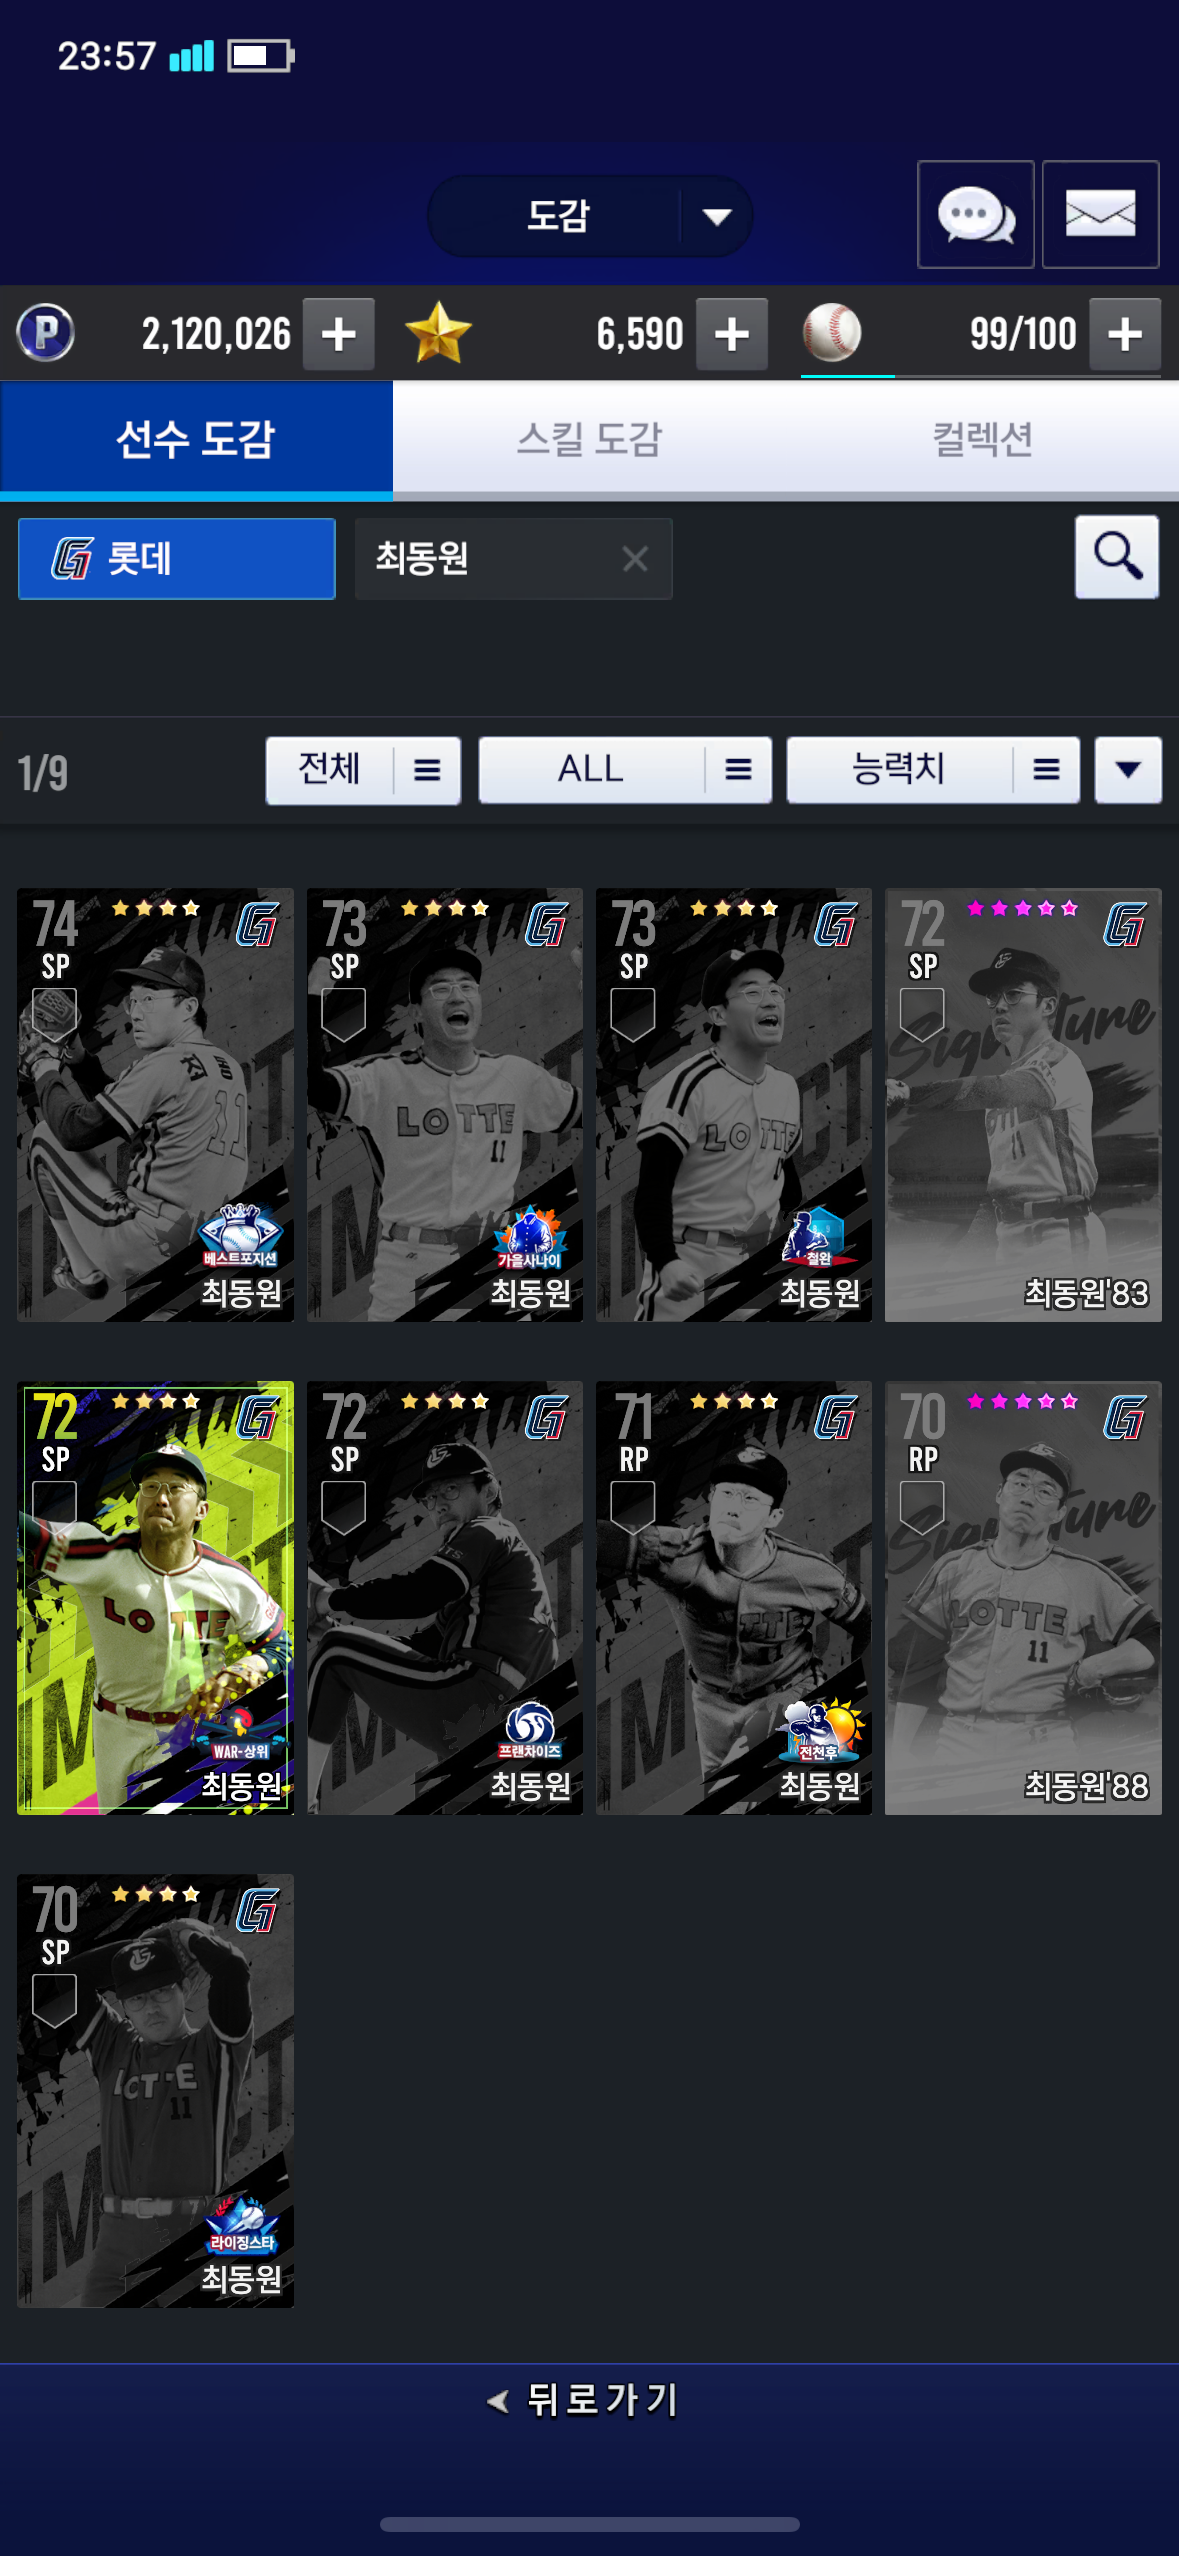The width and height of the screenshot is (1179, 2556).
Task: Tap the gold star currency icon
Action: tap(438, 333)
